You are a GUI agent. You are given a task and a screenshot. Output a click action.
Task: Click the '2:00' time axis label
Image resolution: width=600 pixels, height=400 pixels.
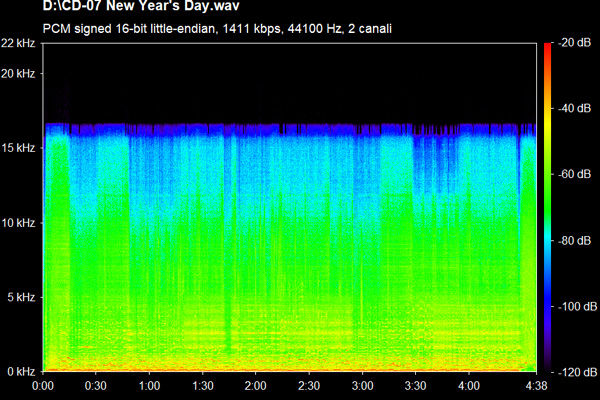[x=256, y=385]
